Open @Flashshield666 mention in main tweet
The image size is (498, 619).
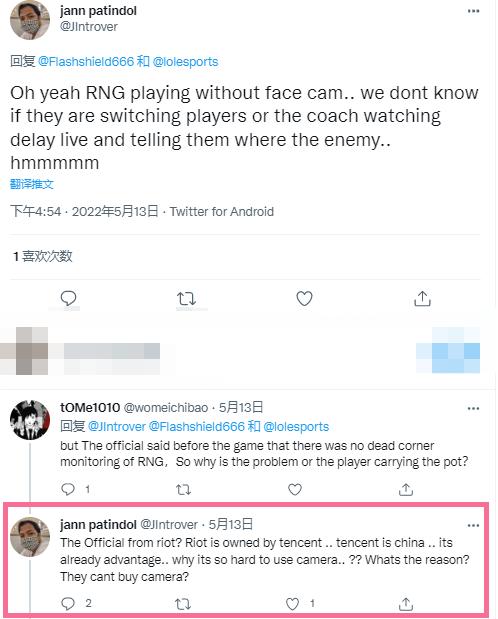coord(86,62)
